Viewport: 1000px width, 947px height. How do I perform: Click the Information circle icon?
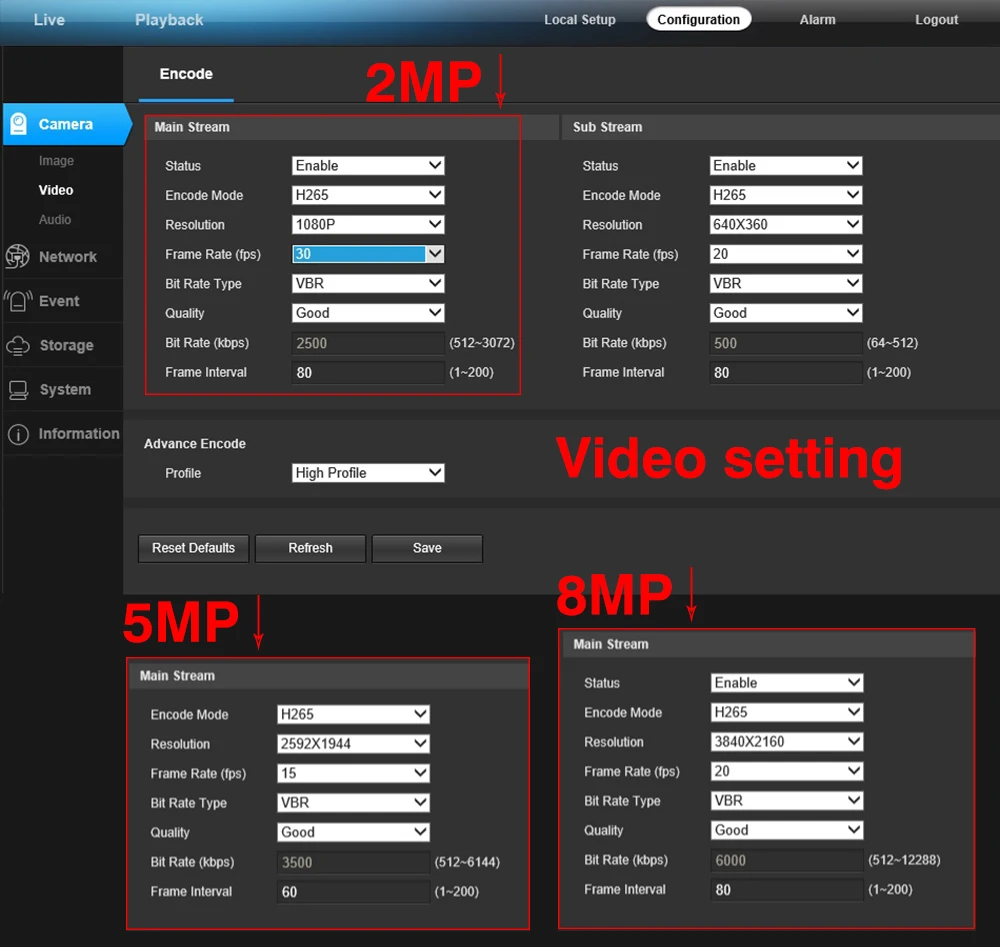pos(18,434)
